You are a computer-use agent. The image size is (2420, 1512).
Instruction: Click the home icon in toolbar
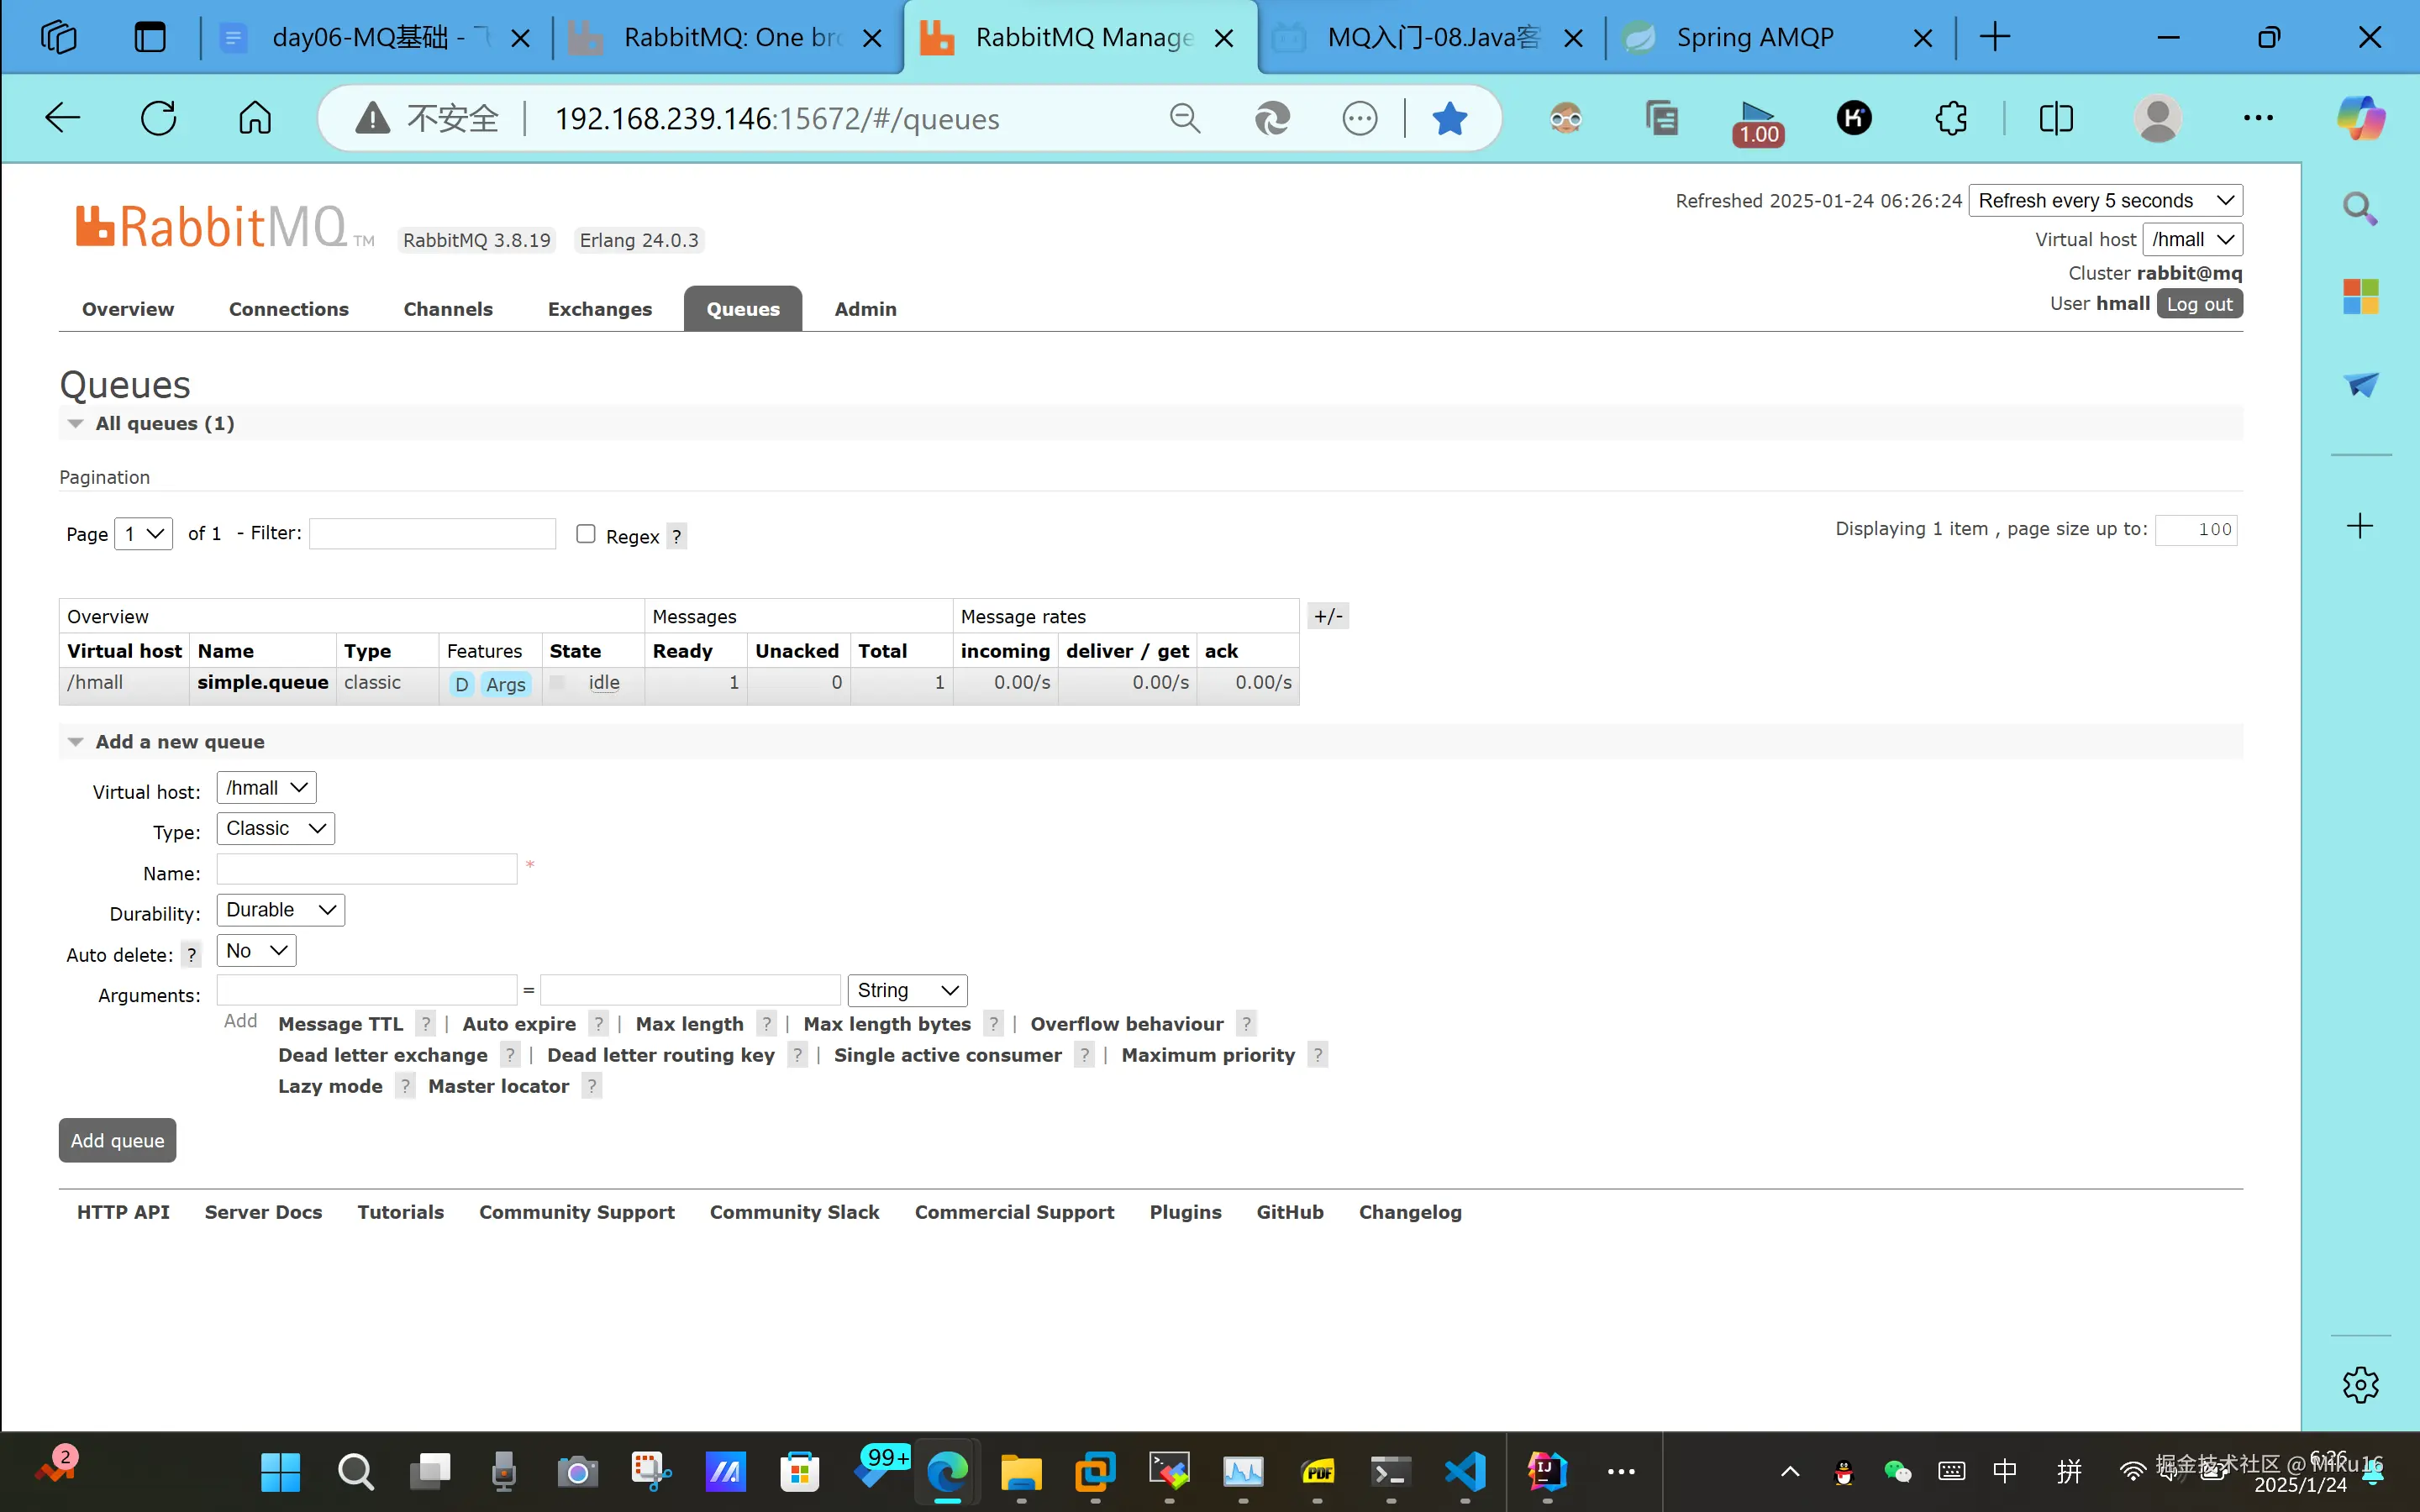pyautogui.click(x=254, y=118)
